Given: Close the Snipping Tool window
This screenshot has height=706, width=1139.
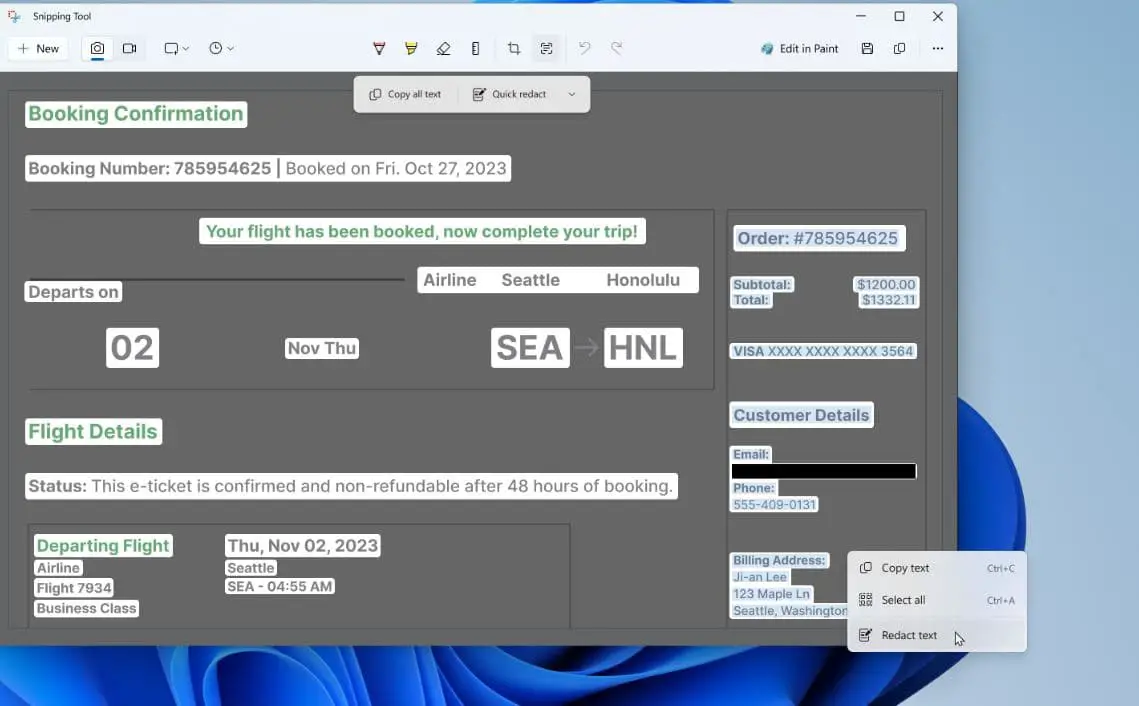Looking at the screenshot, I should pos(938,16).
